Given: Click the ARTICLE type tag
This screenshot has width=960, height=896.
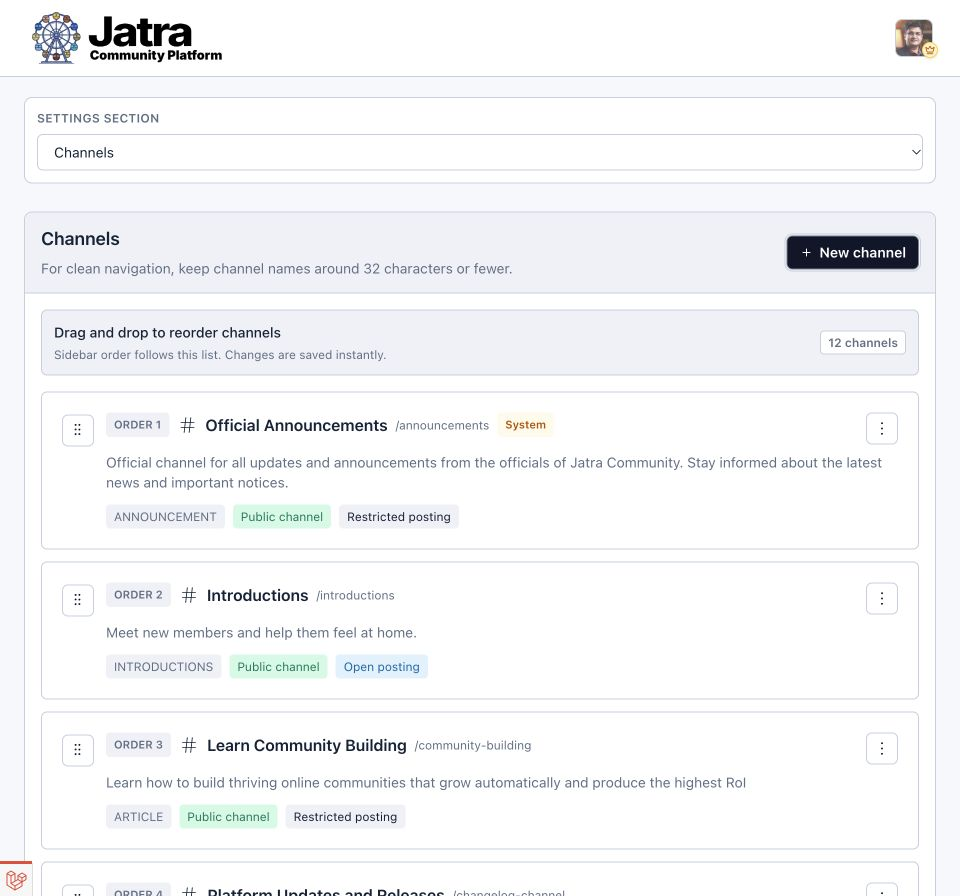Looking at the screenshot, I should click(x=138, y=817).
